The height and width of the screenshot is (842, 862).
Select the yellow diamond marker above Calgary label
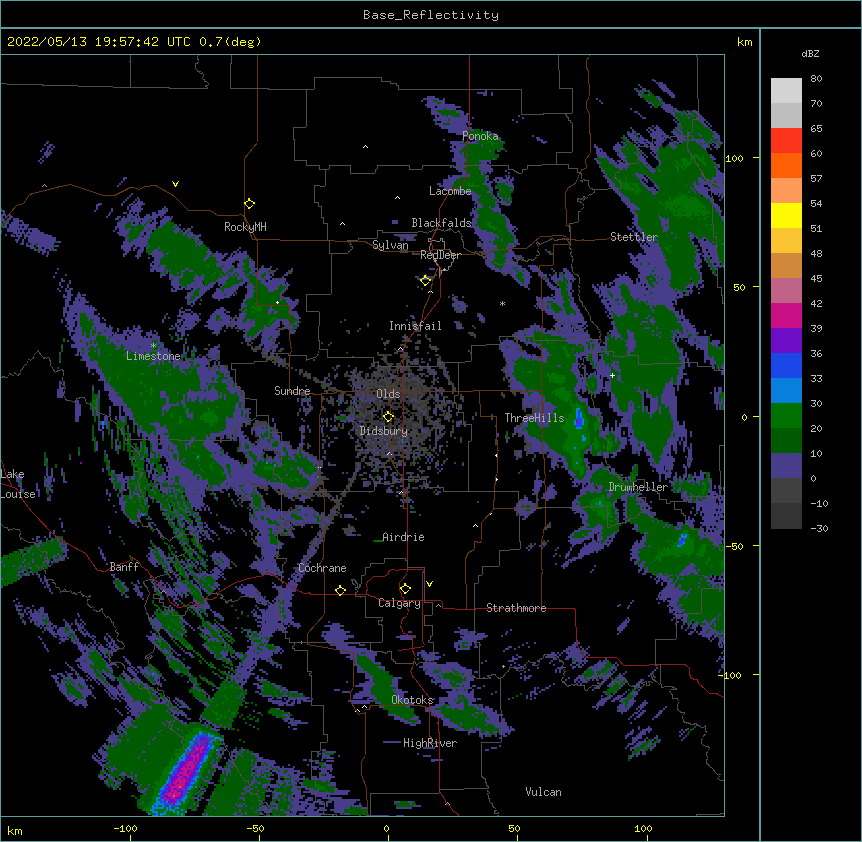click(x=405, y=589)
